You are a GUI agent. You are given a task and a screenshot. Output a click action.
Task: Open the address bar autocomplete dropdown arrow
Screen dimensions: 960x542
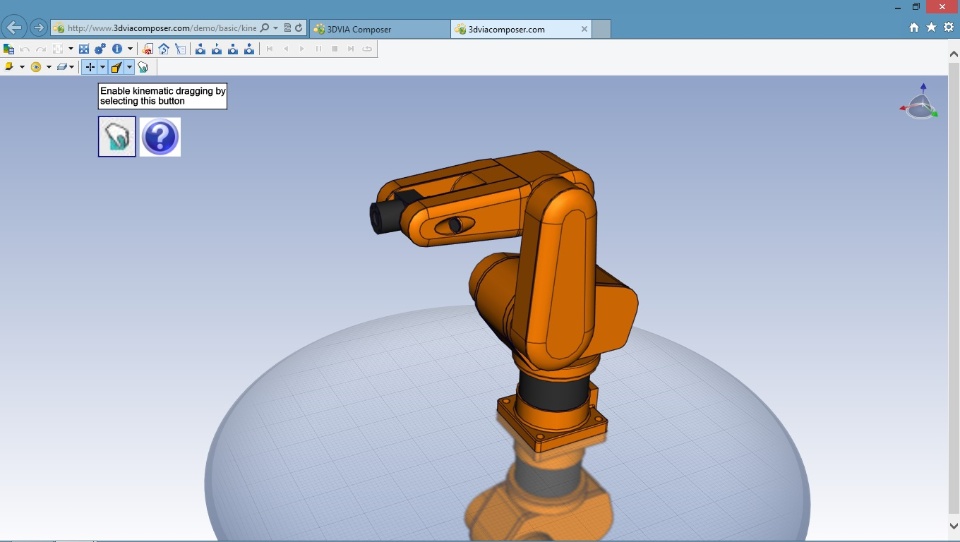(x=276, y=28)
